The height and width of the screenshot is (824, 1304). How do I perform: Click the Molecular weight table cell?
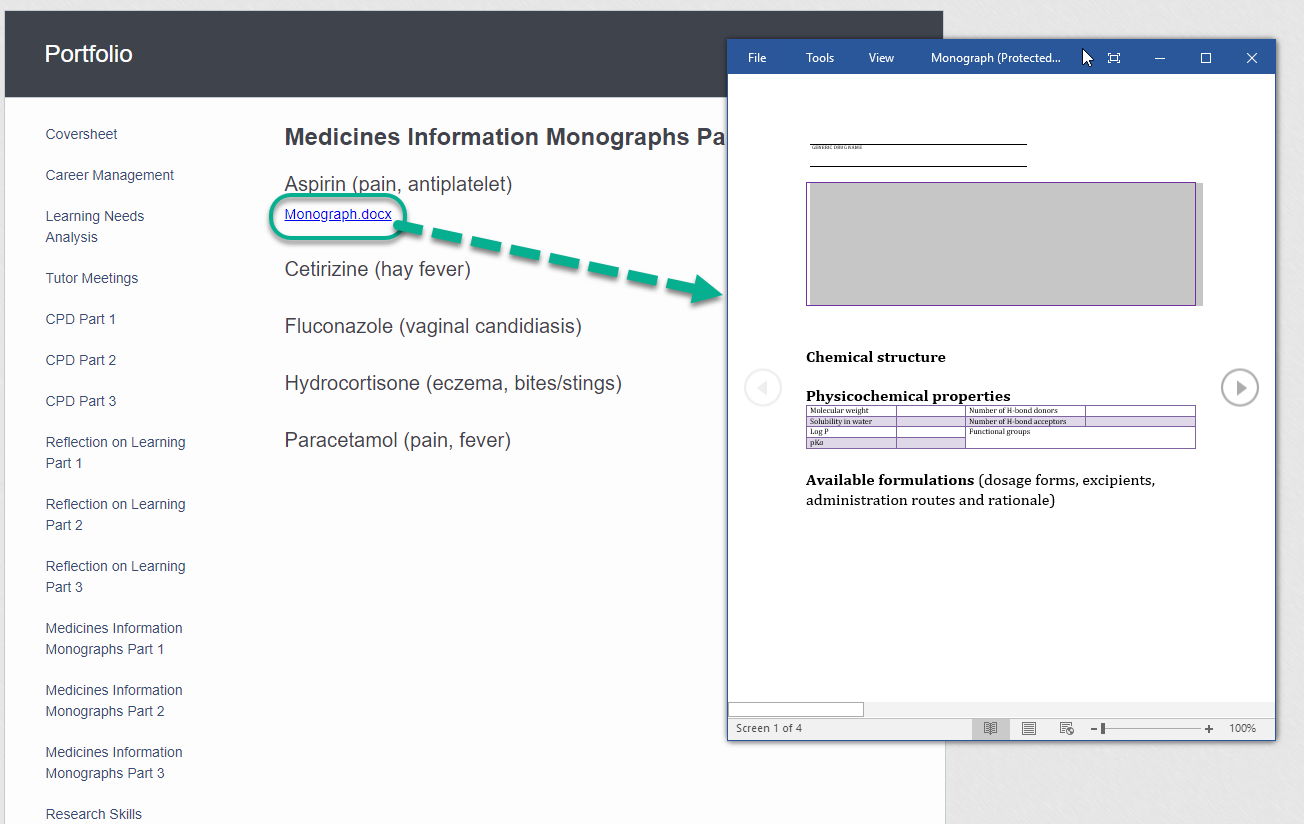point(851,411)
